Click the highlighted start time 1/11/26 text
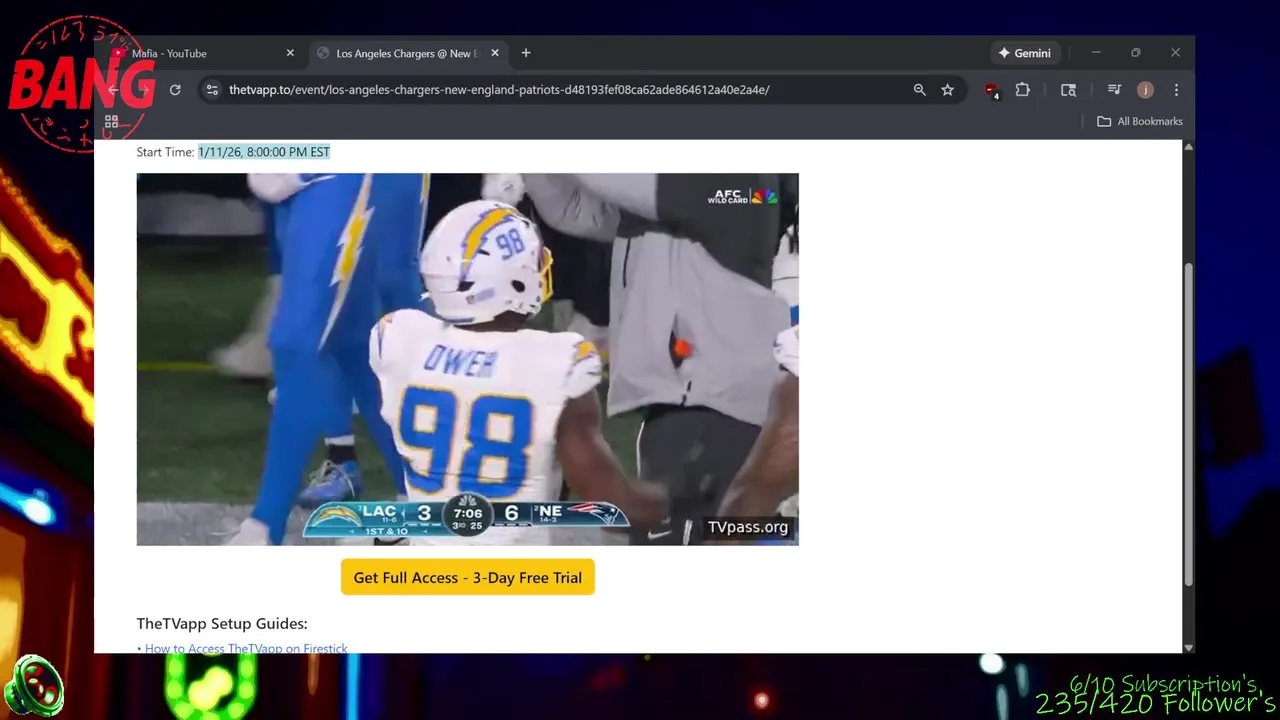 [x=264, y=152]
